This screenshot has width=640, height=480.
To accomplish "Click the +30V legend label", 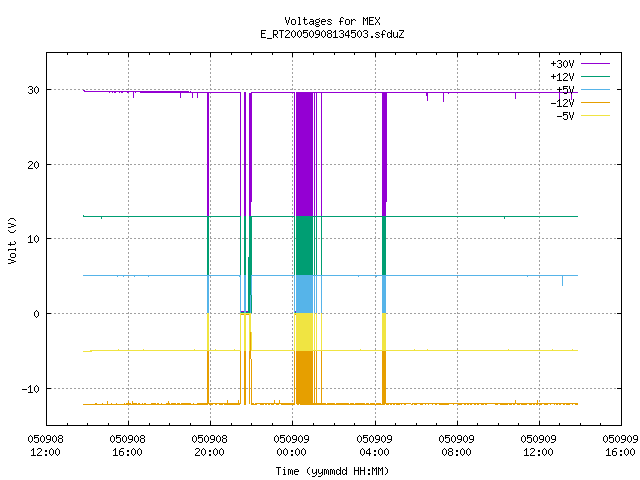I will [x=562, y=64].
